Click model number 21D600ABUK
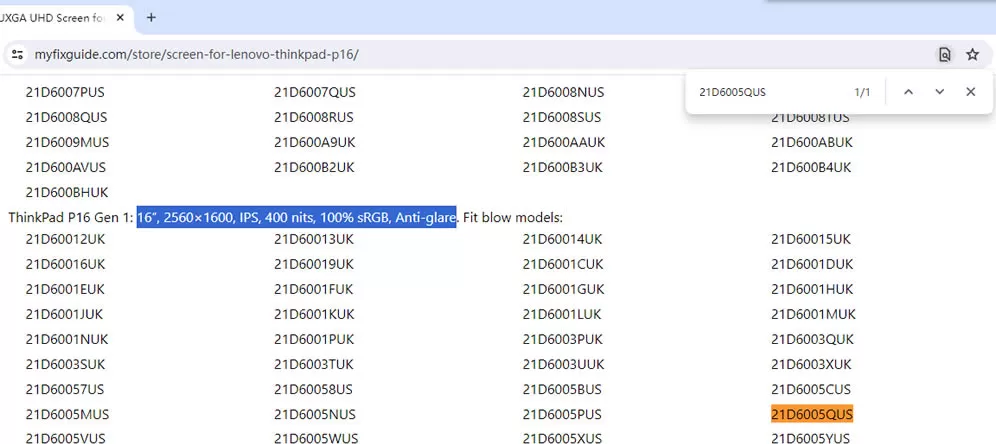 tap(812, 143)
